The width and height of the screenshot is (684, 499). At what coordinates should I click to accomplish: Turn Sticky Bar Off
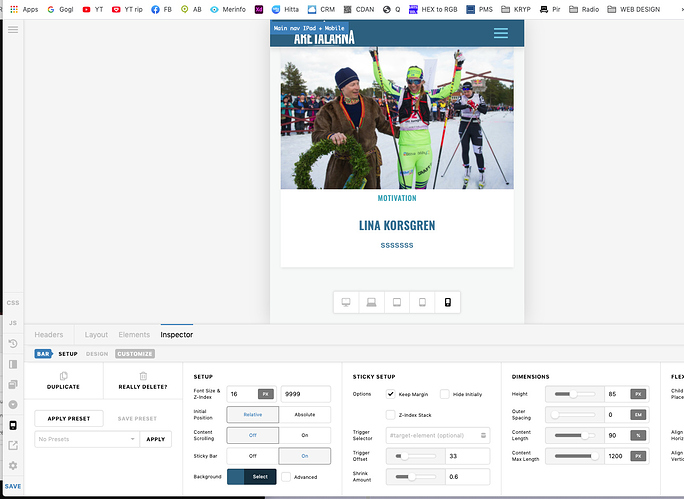click(x=253, y=456)
